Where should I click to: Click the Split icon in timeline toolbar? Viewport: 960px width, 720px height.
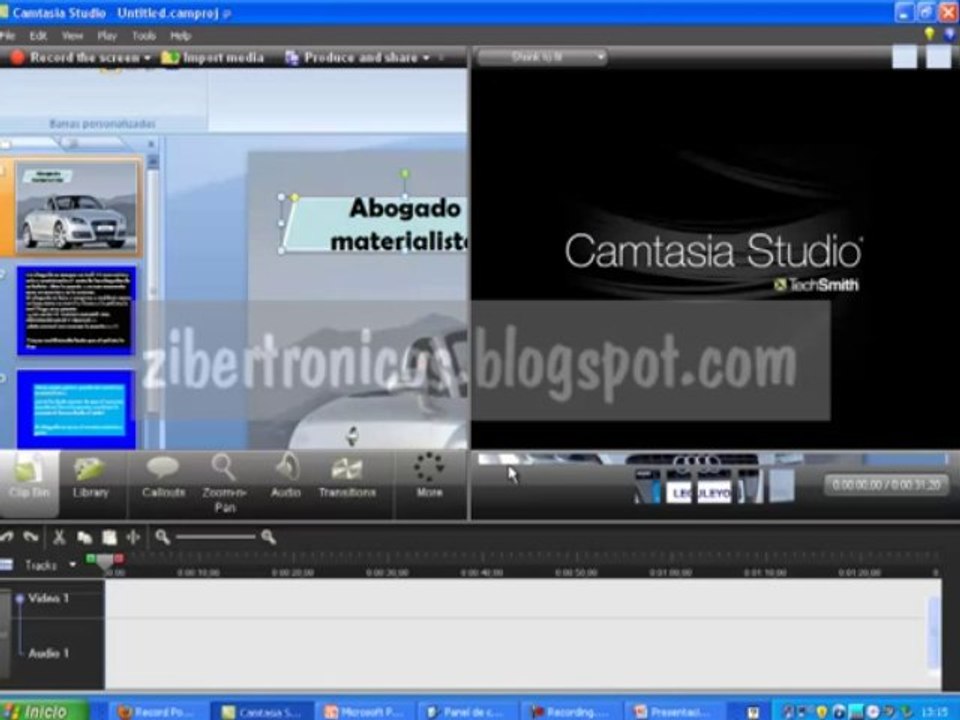coord(133,538)
